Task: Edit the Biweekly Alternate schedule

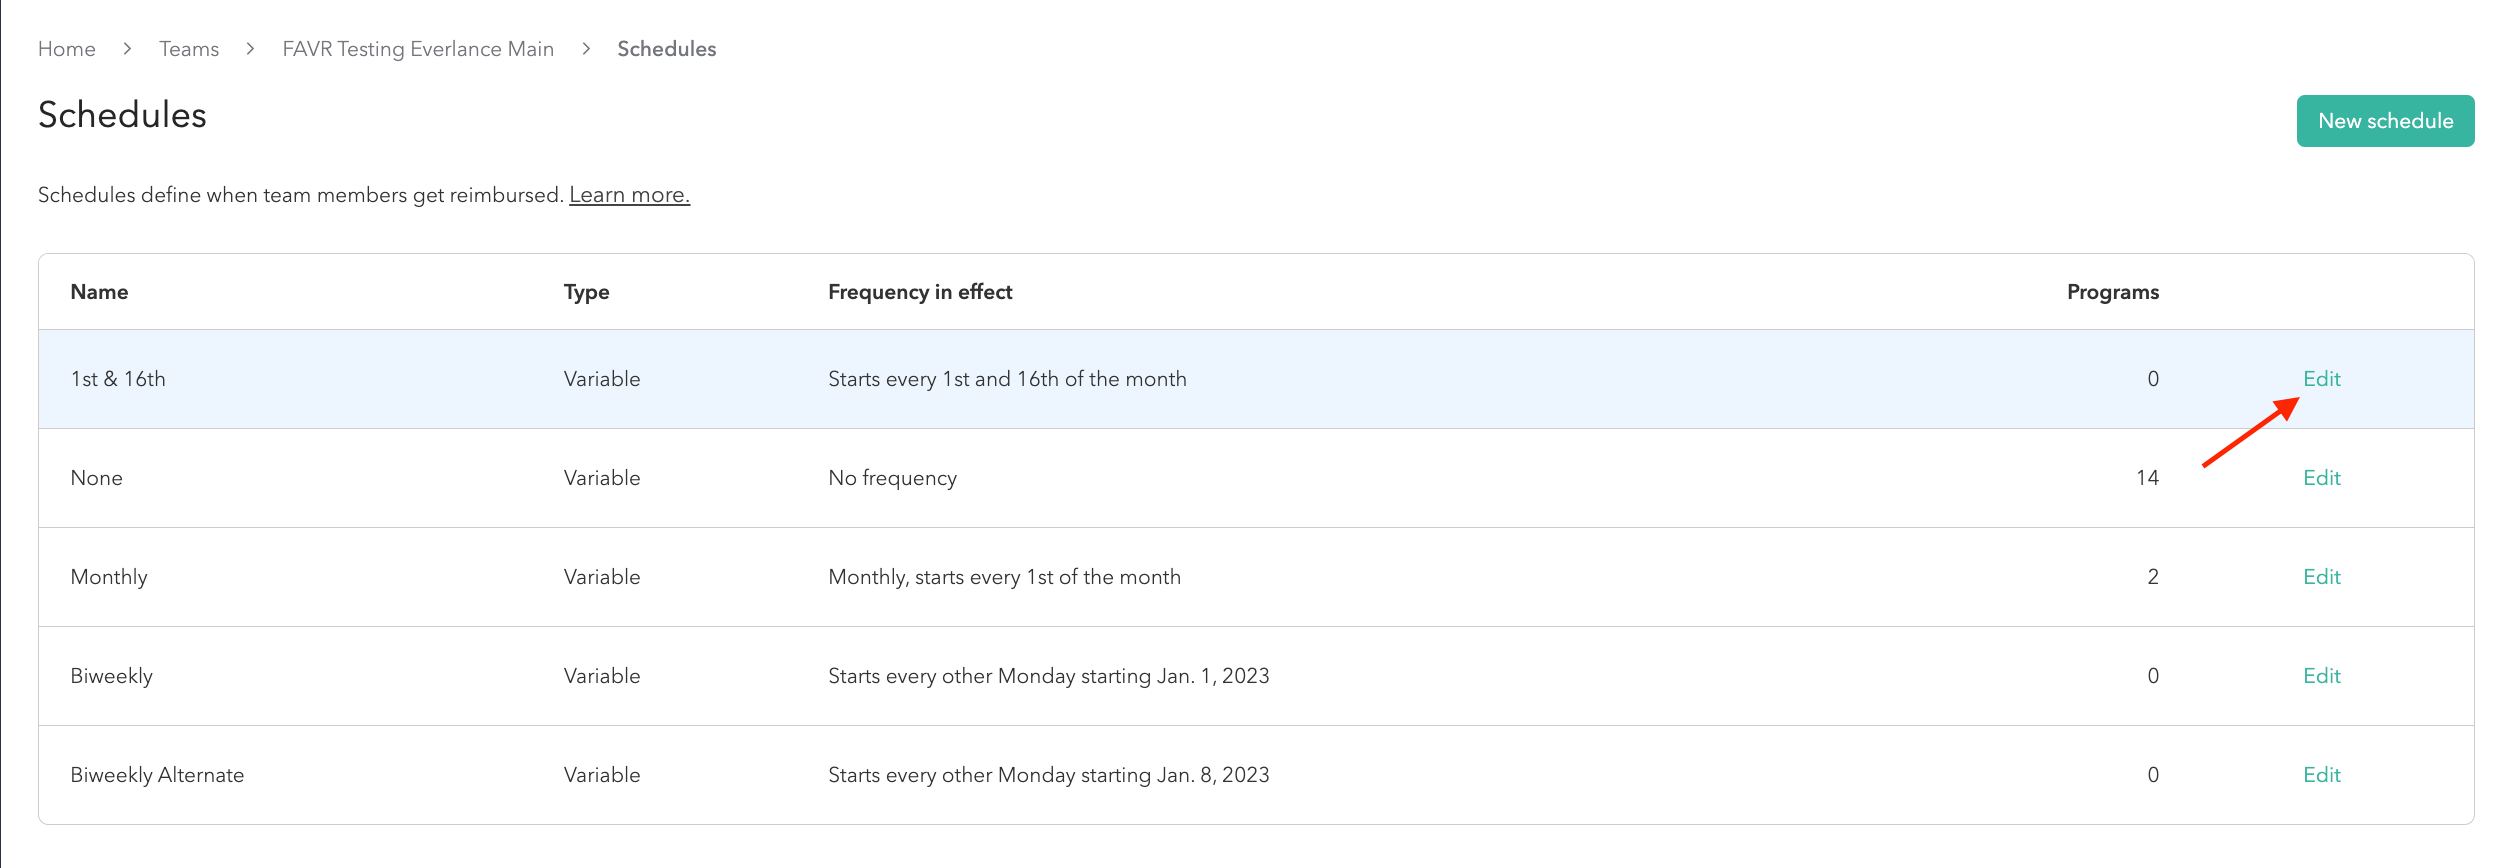Action: click(2321, 774)
